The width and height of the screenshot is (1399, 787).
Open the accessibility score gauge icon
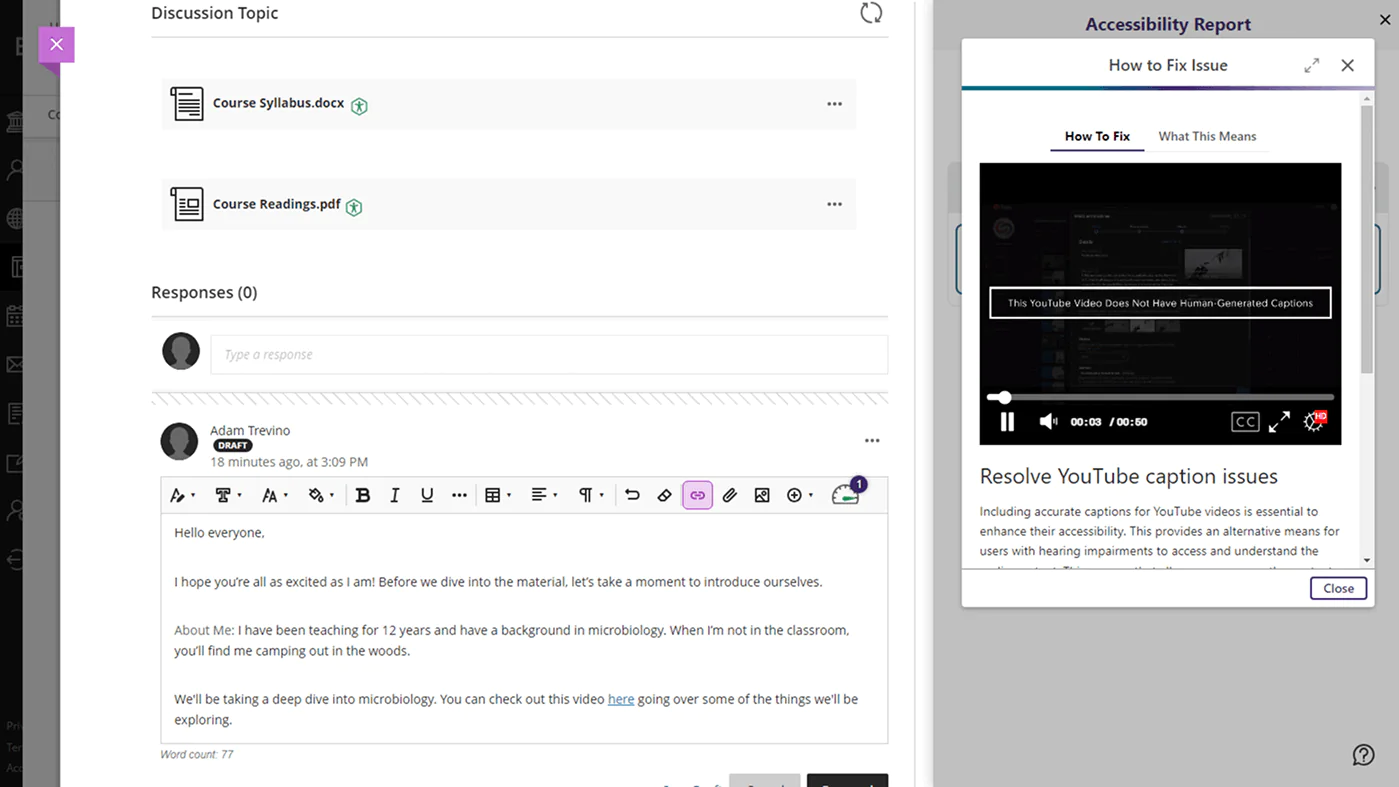click(x=846, y=495)
